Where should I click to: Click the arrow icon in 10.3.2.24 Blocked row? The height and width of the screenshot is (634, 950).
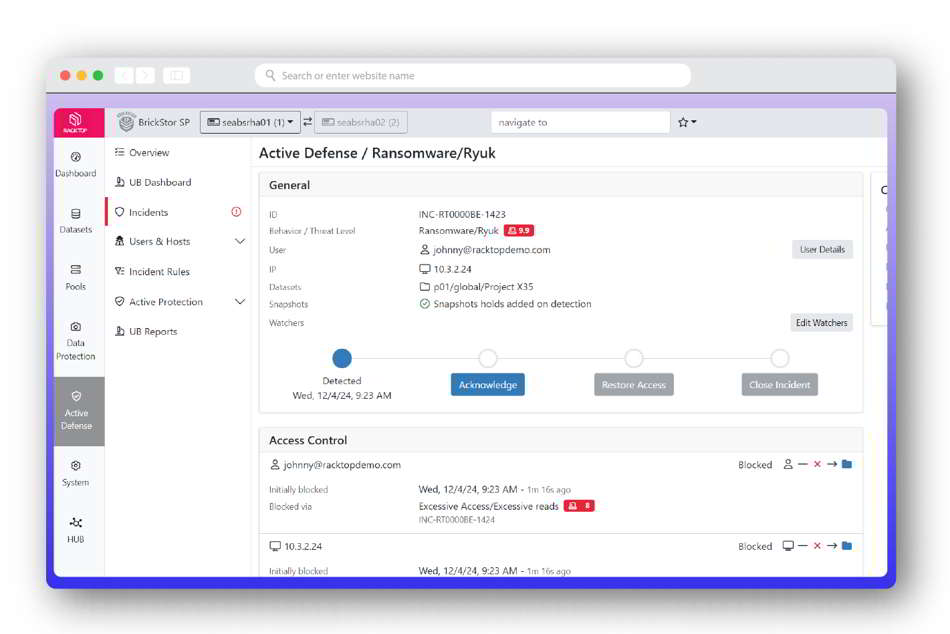coord(832,546)
